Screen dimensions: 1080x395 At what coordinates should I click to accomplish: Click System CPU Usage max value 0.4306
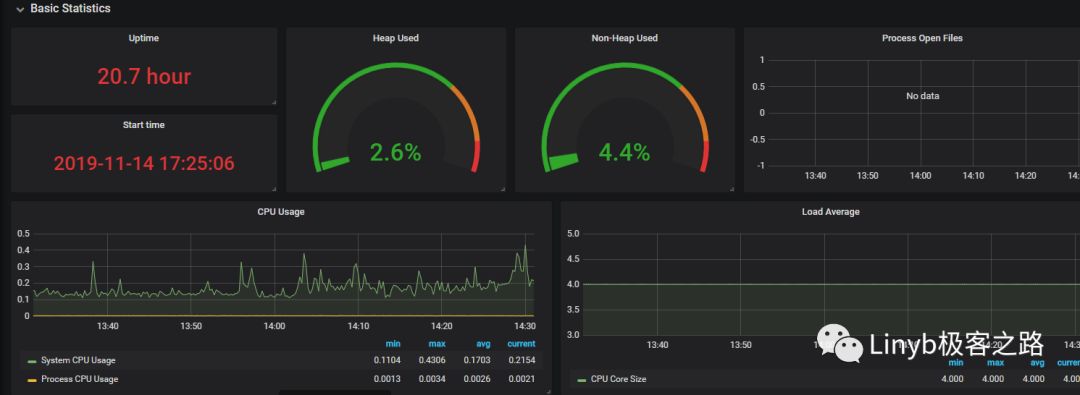tap(432, 361)
